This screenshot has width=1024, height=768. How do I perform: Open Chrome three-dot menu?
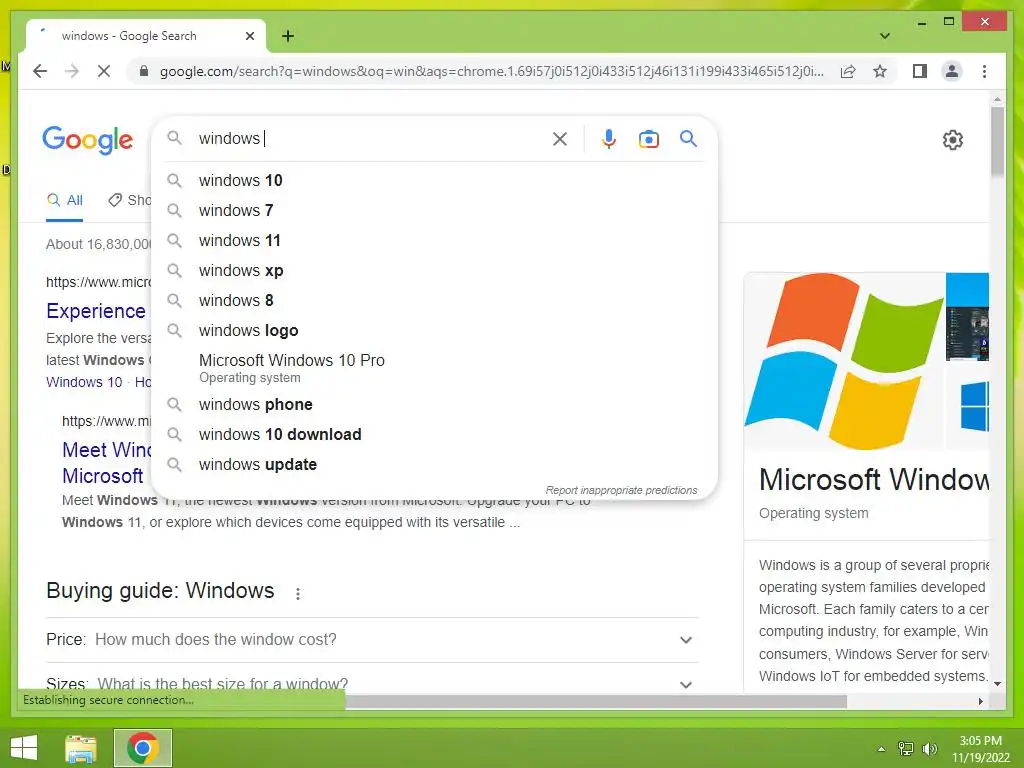[x=984, y=71]
